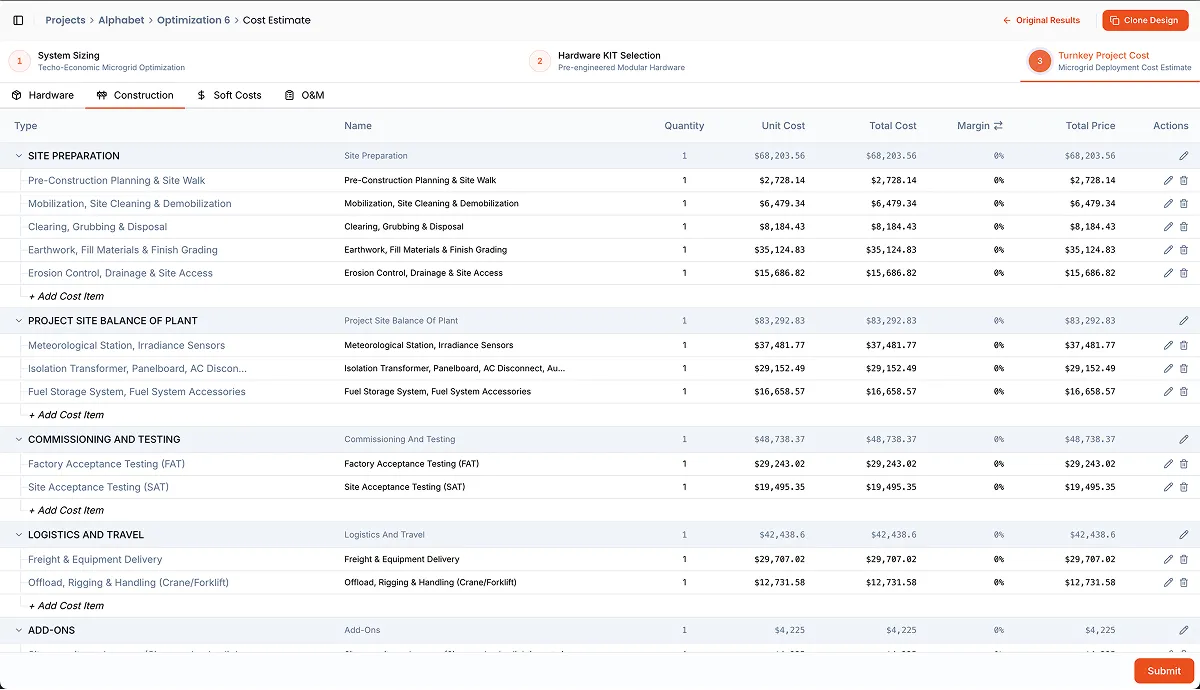Screen dimensions: 1200x690
Task: Edit Factory Acceptance Testing (FAT) item
Action: 1168,464
